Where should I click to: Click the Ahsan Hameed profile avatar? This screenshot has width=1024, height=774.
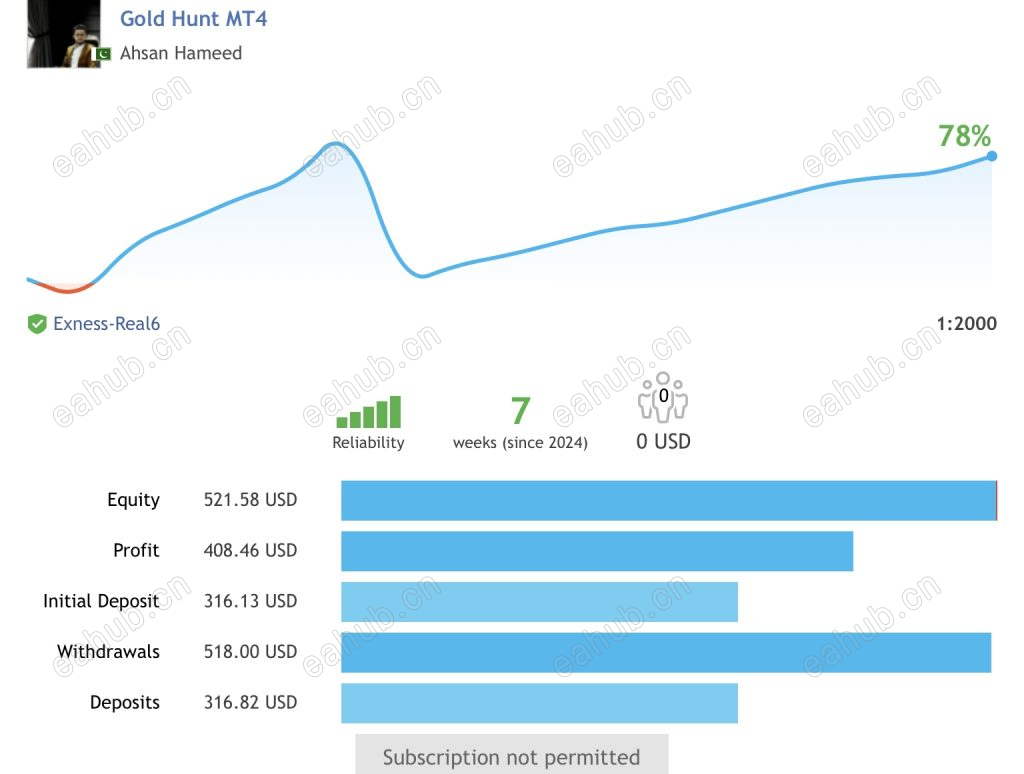tap(63, 34)
